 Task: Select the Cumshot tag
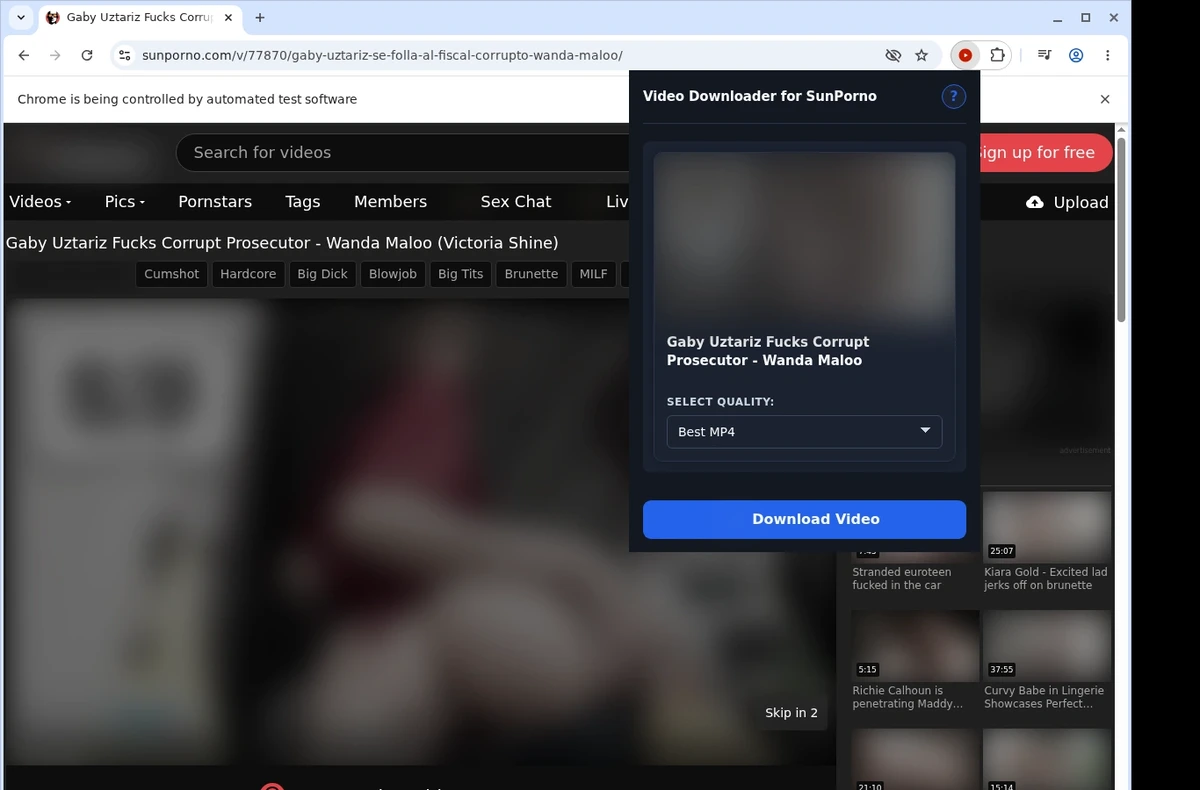(171, 274)
